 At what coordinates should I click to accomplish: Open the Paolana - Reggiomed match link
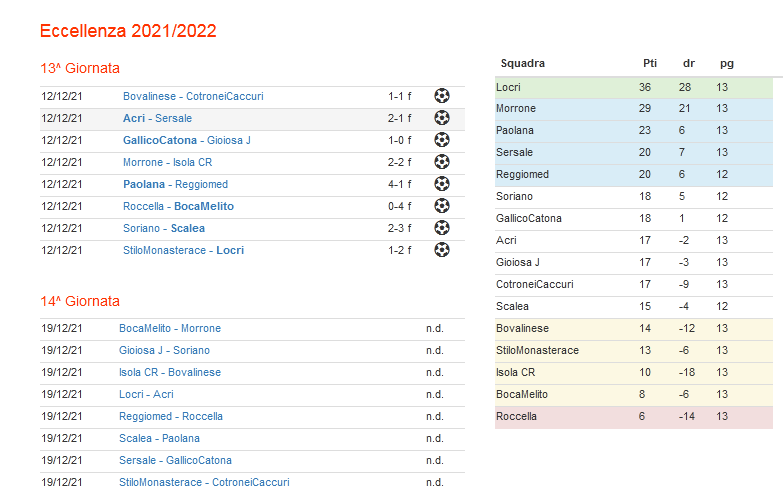175,184
